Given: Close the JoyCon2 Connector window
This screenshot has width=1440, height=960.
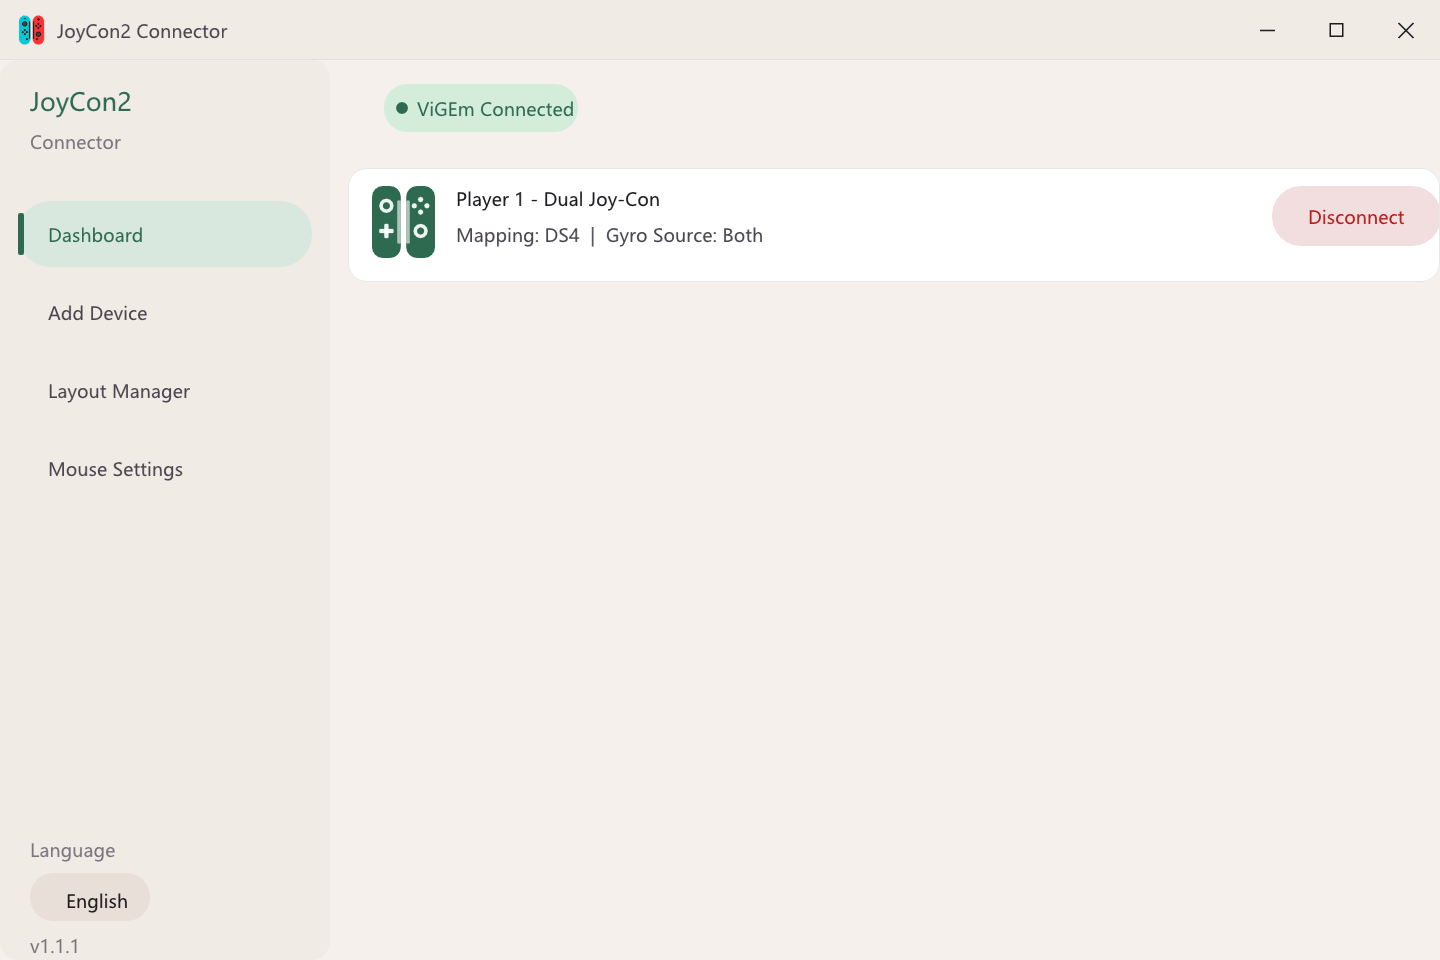Looking at the screenshot, I should 1405,30.
